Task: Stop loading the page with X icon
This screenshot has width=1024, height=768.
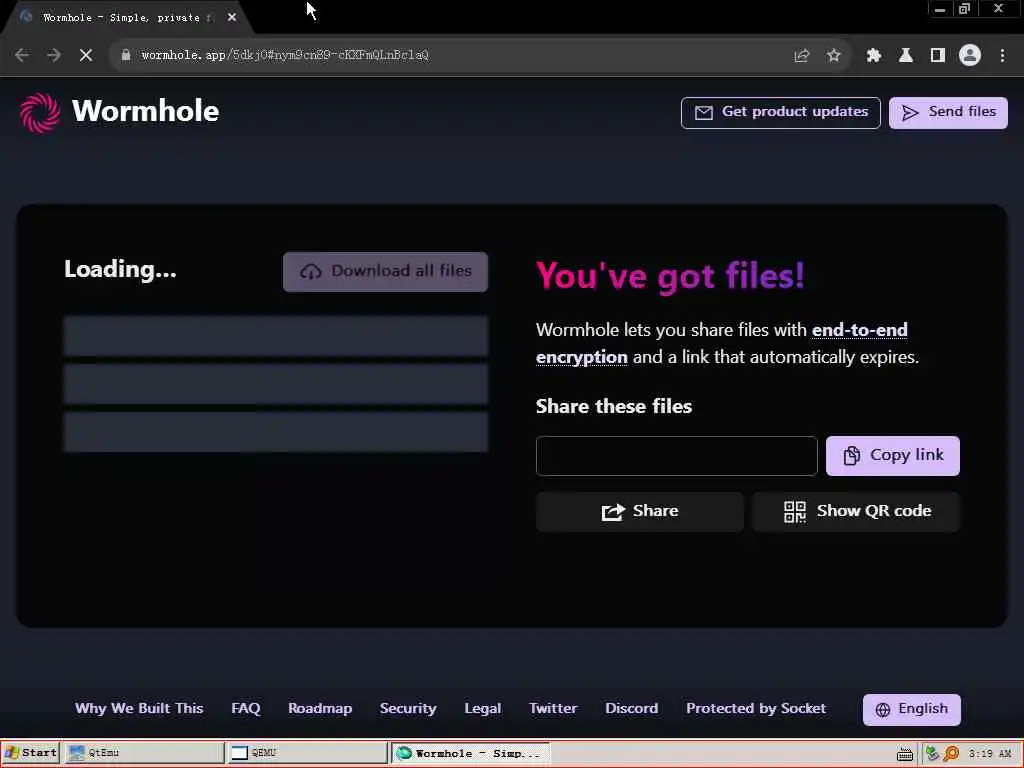Action: [86, 56]
